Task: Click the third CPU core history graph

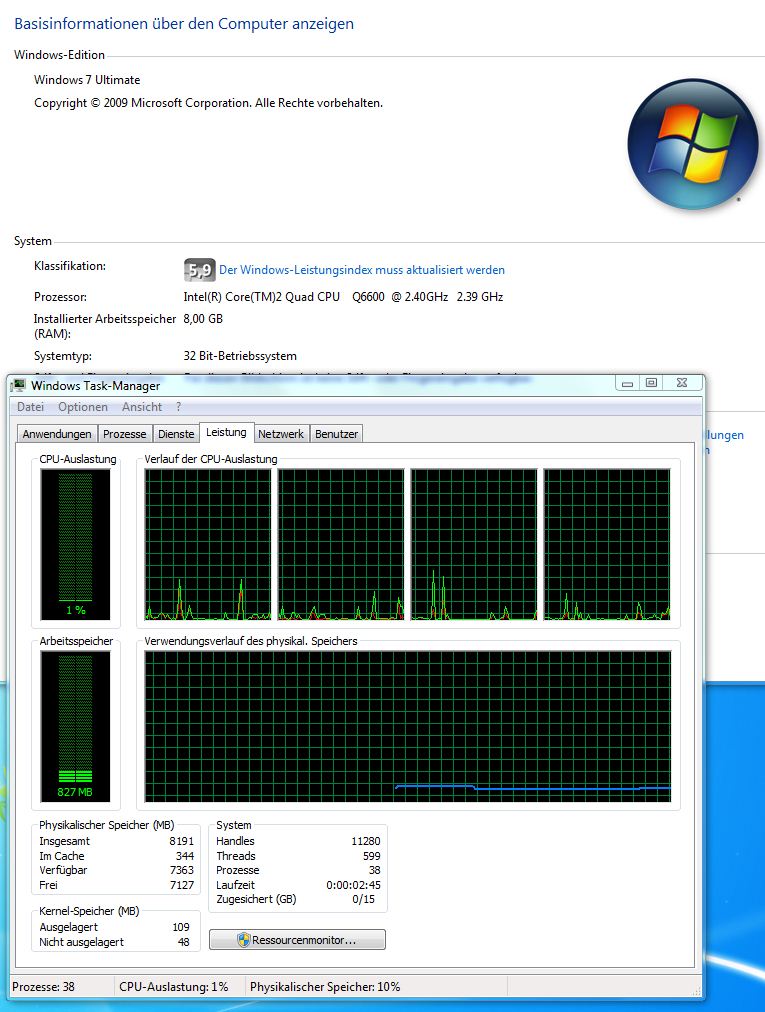Action: tap(474, 544)
